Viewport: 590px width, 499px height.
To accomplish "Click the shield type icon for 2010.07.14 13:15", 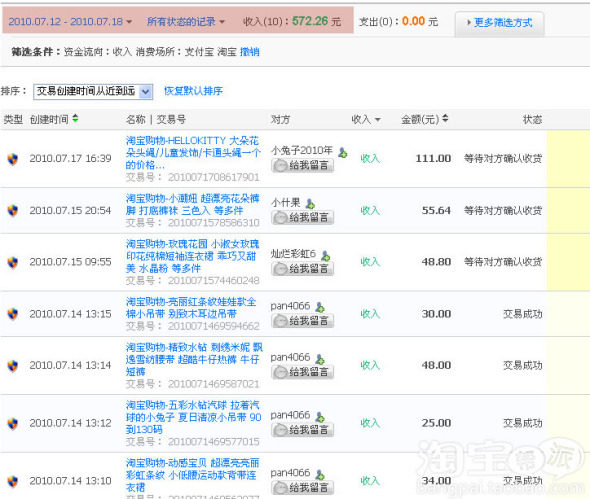I will (x=12, y=314).
